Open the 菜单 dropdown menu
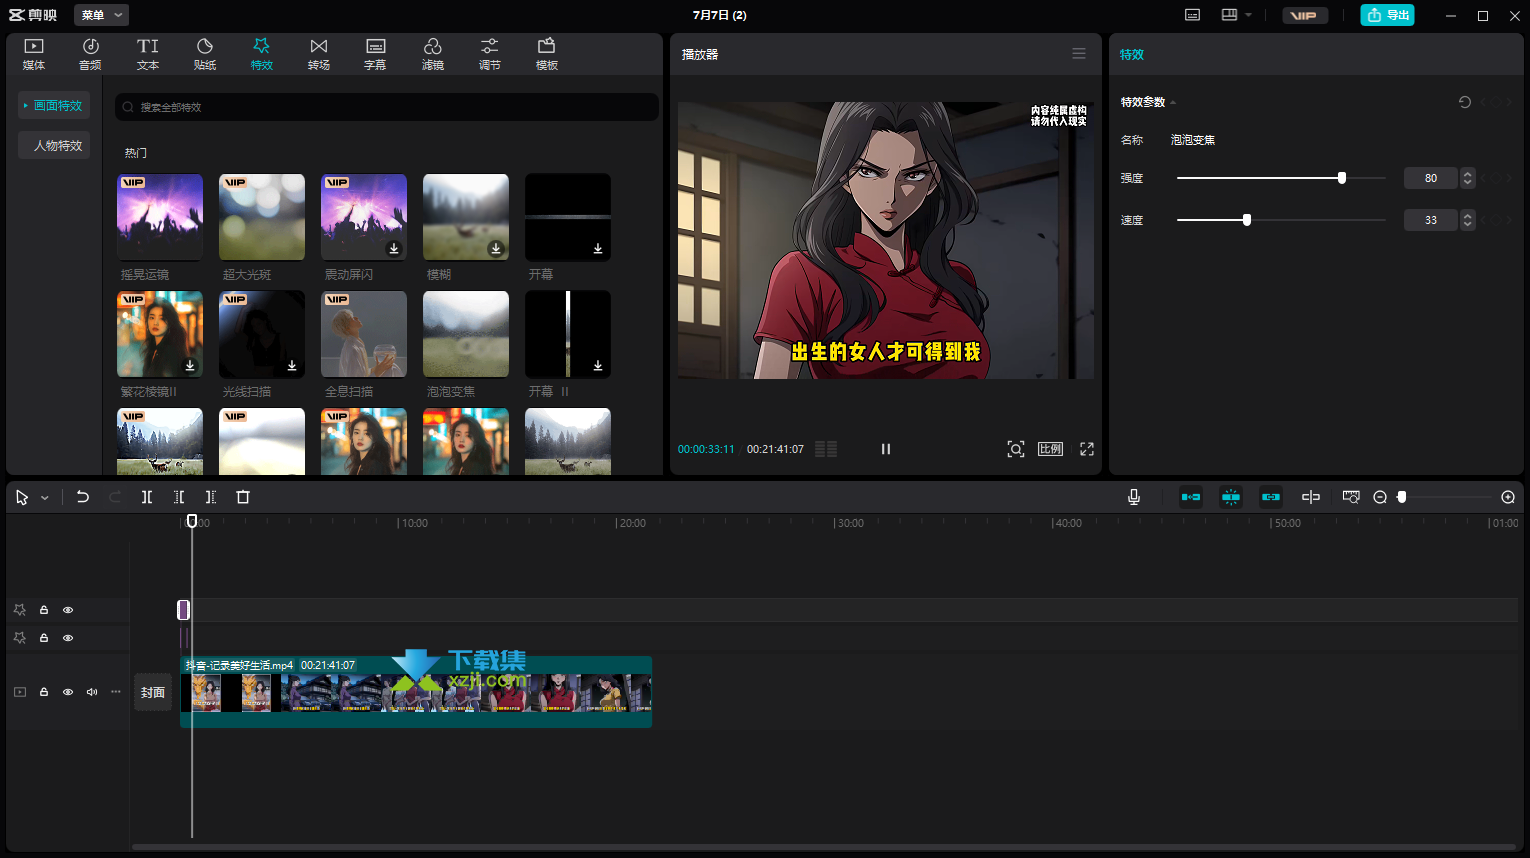Viewport: 1530px width, 858px height. point(101,15)
